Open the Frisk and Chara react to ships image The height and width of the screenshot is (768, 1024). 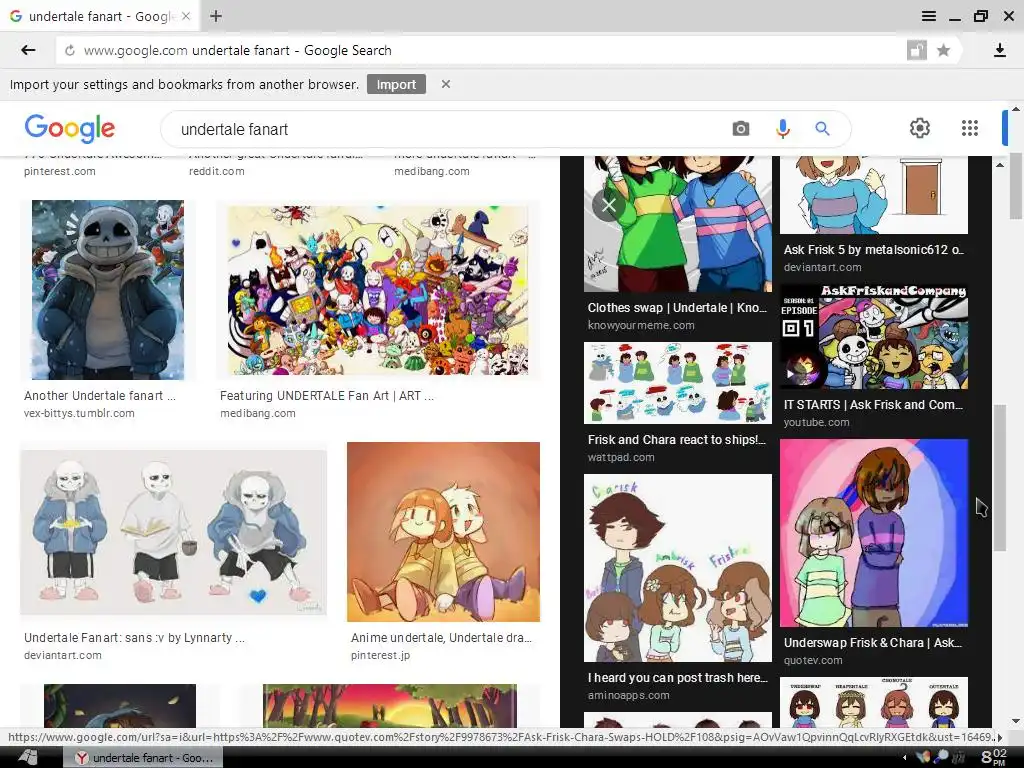pyautogui.click(x=678, y=383)
